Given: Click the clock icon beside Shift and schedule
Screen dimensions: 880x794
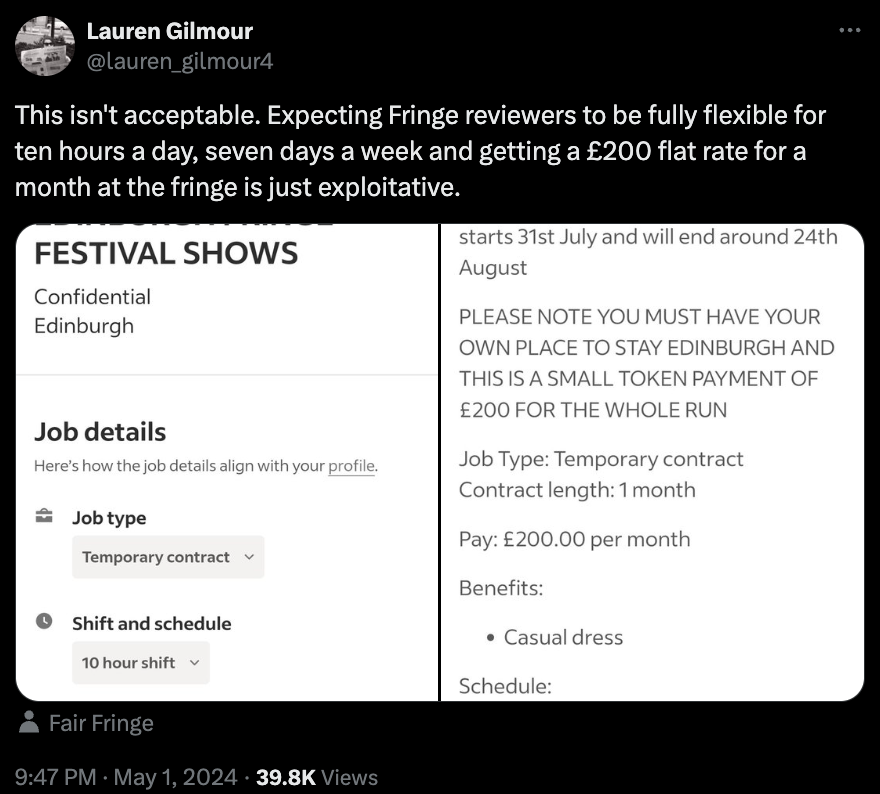Looking at the screenshot, I should [44, 621].
